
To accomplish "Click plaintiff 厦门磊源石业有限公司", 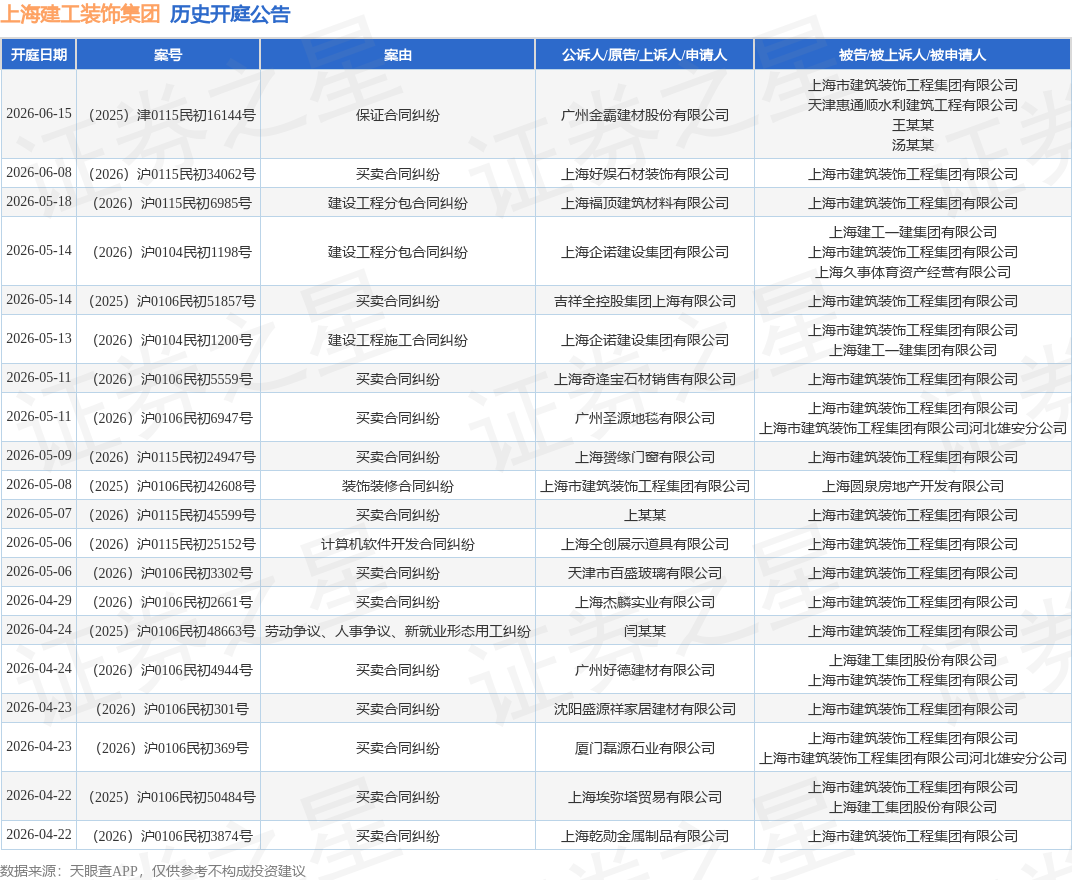I will pos(645,747).
